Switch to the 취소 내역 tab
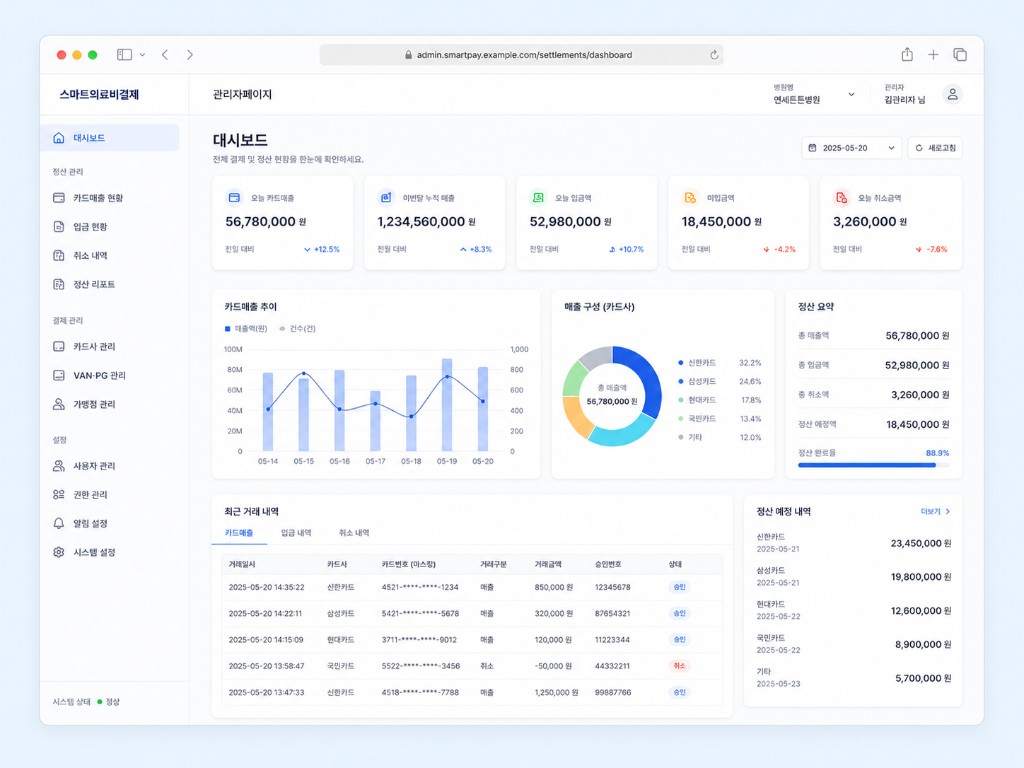 354,533
